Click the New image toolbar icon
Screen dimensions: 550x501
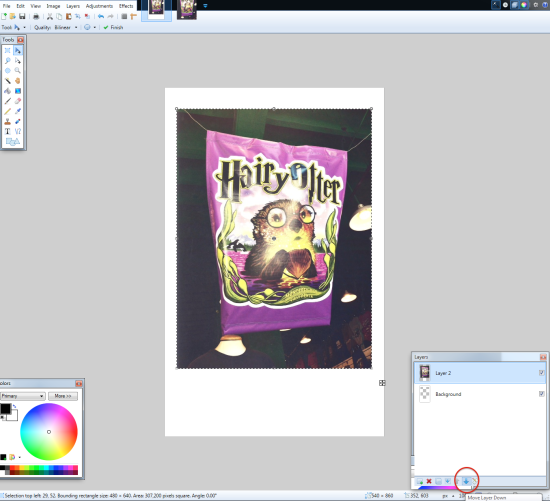coord(4,16)
